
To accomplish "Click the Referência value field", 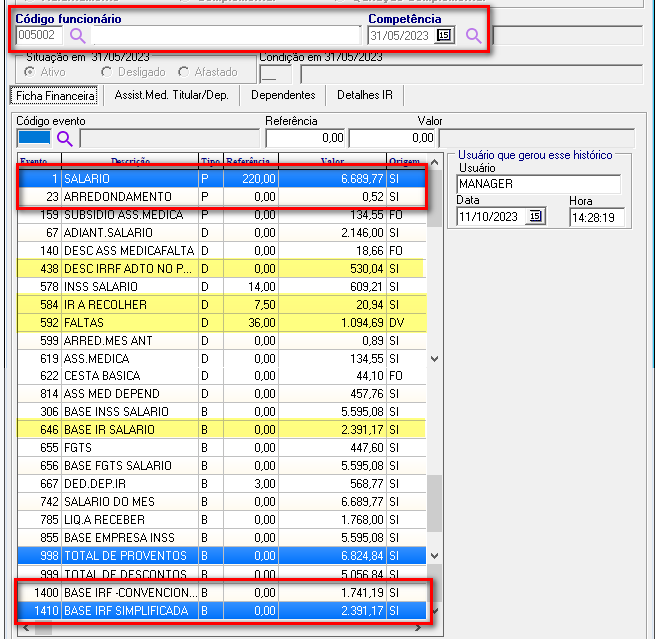I will tap(305, 138).
